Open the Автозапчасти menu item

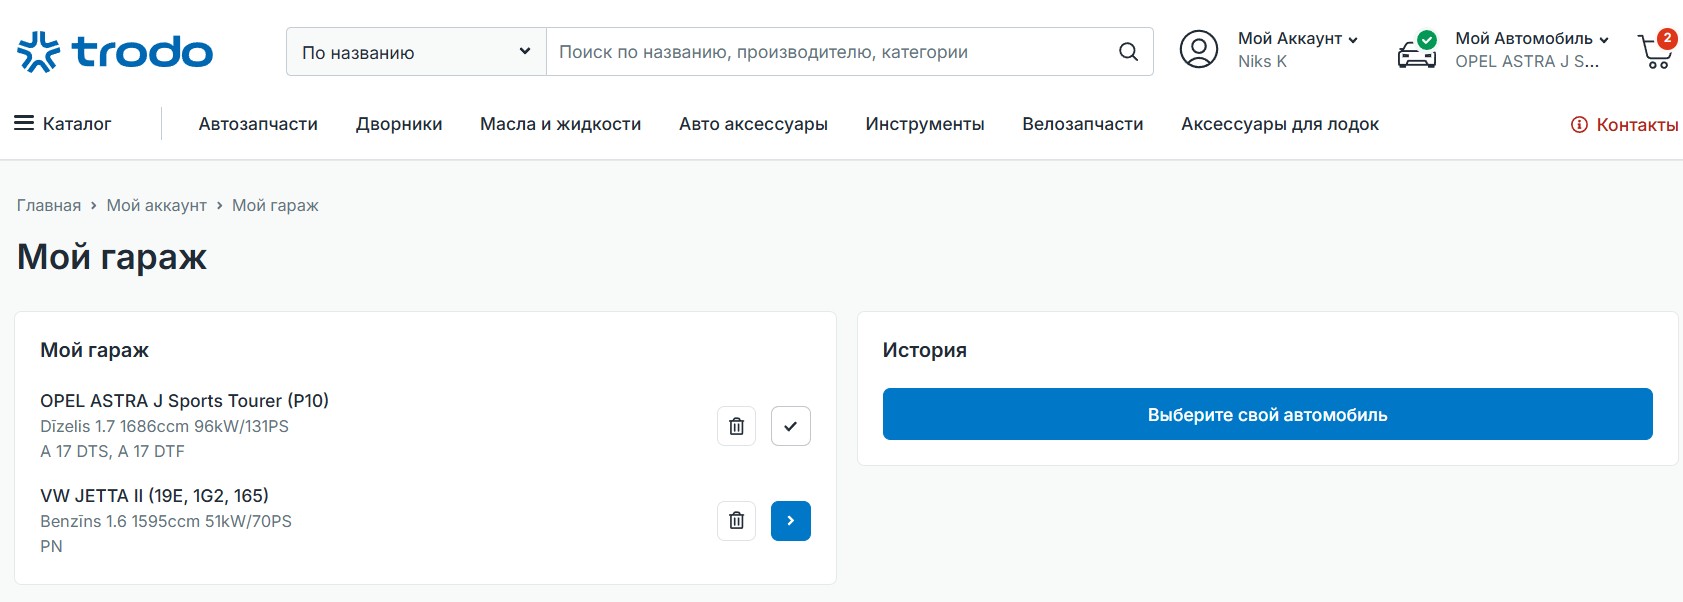coord(258,124)
